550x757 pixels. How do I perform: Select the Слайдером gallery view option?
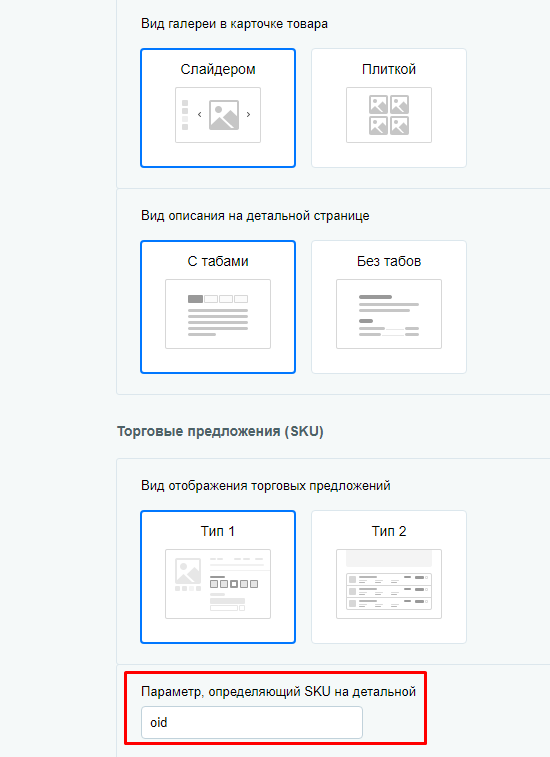(218, 108)
